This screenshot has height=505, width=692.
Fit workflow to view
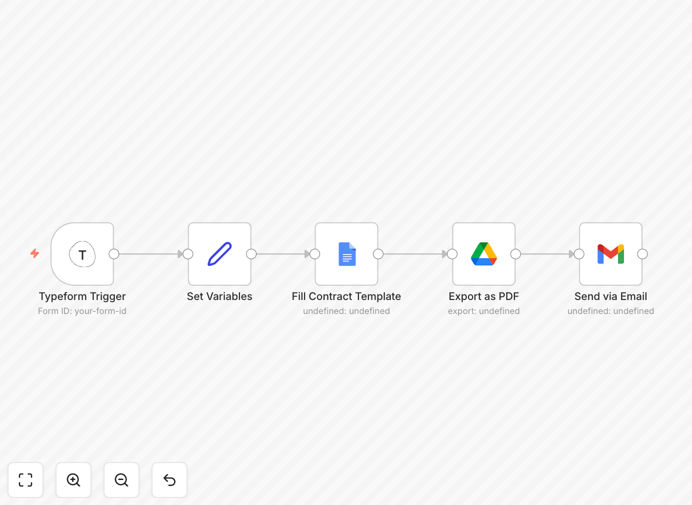[x=26, y=480]
